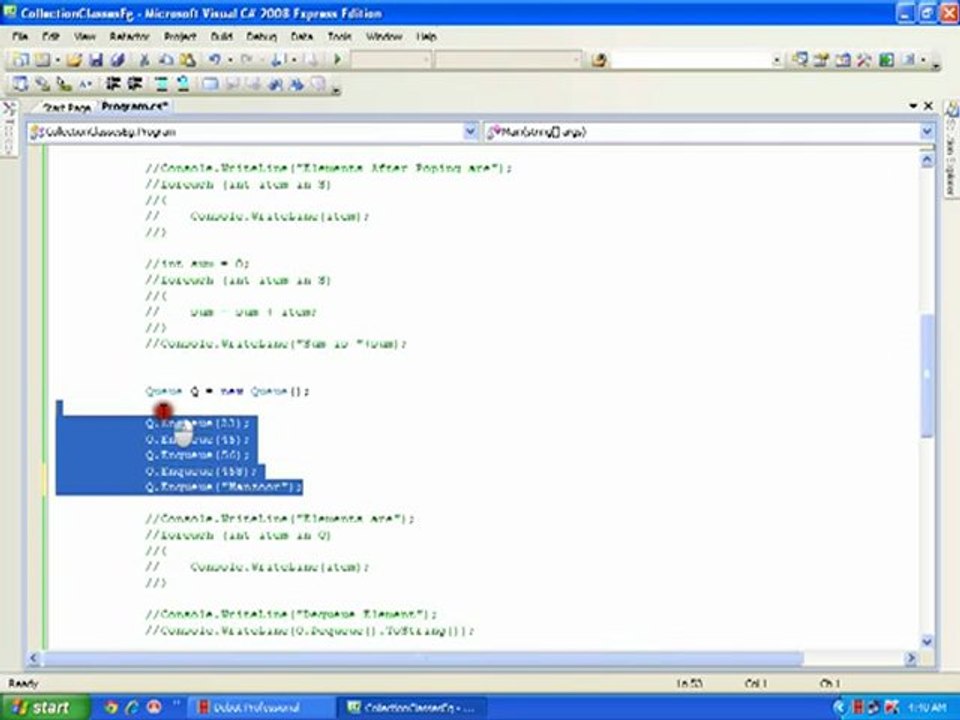The height and width of the screenshot is (720, 960).
Task: Open the Debug menu
Action: (261, 37)
